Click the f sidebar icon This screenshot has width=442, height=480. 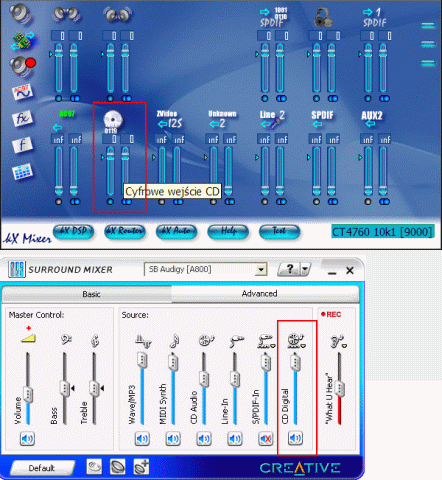22,145
